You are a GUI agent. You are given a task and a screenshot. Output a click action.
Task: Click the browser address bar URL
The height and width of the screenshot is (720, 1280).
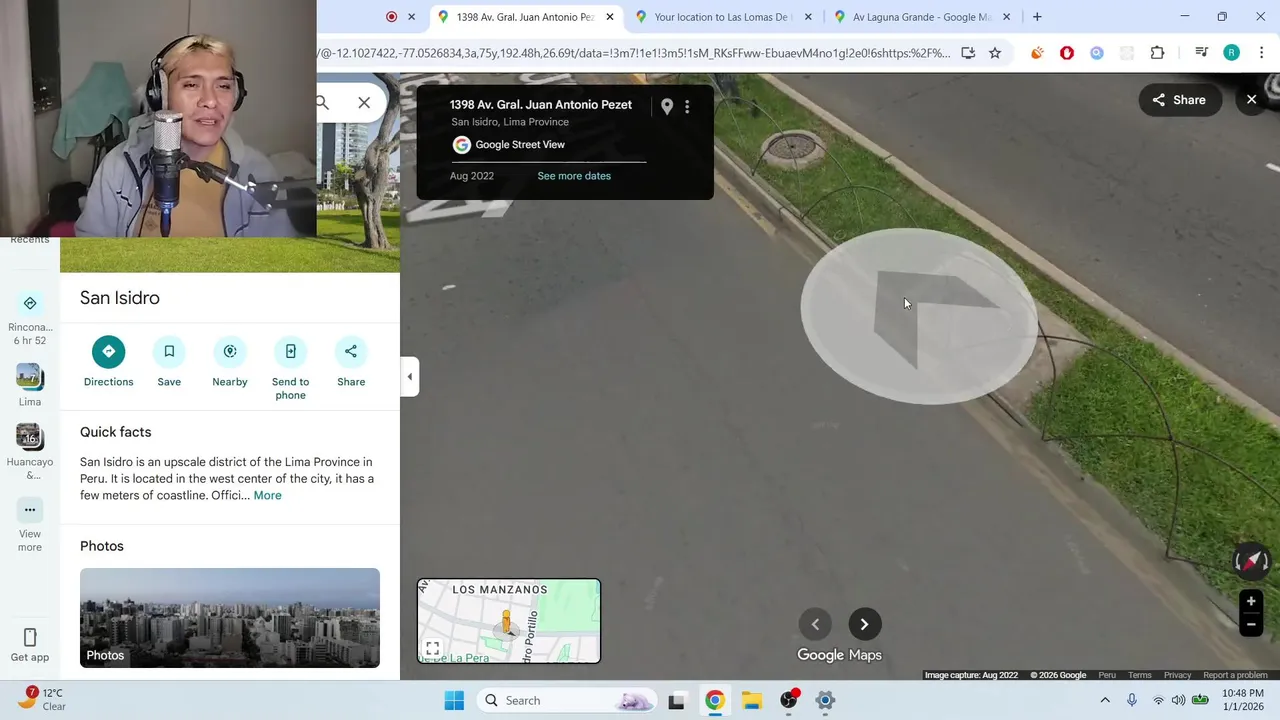click(x=635, y=53)
